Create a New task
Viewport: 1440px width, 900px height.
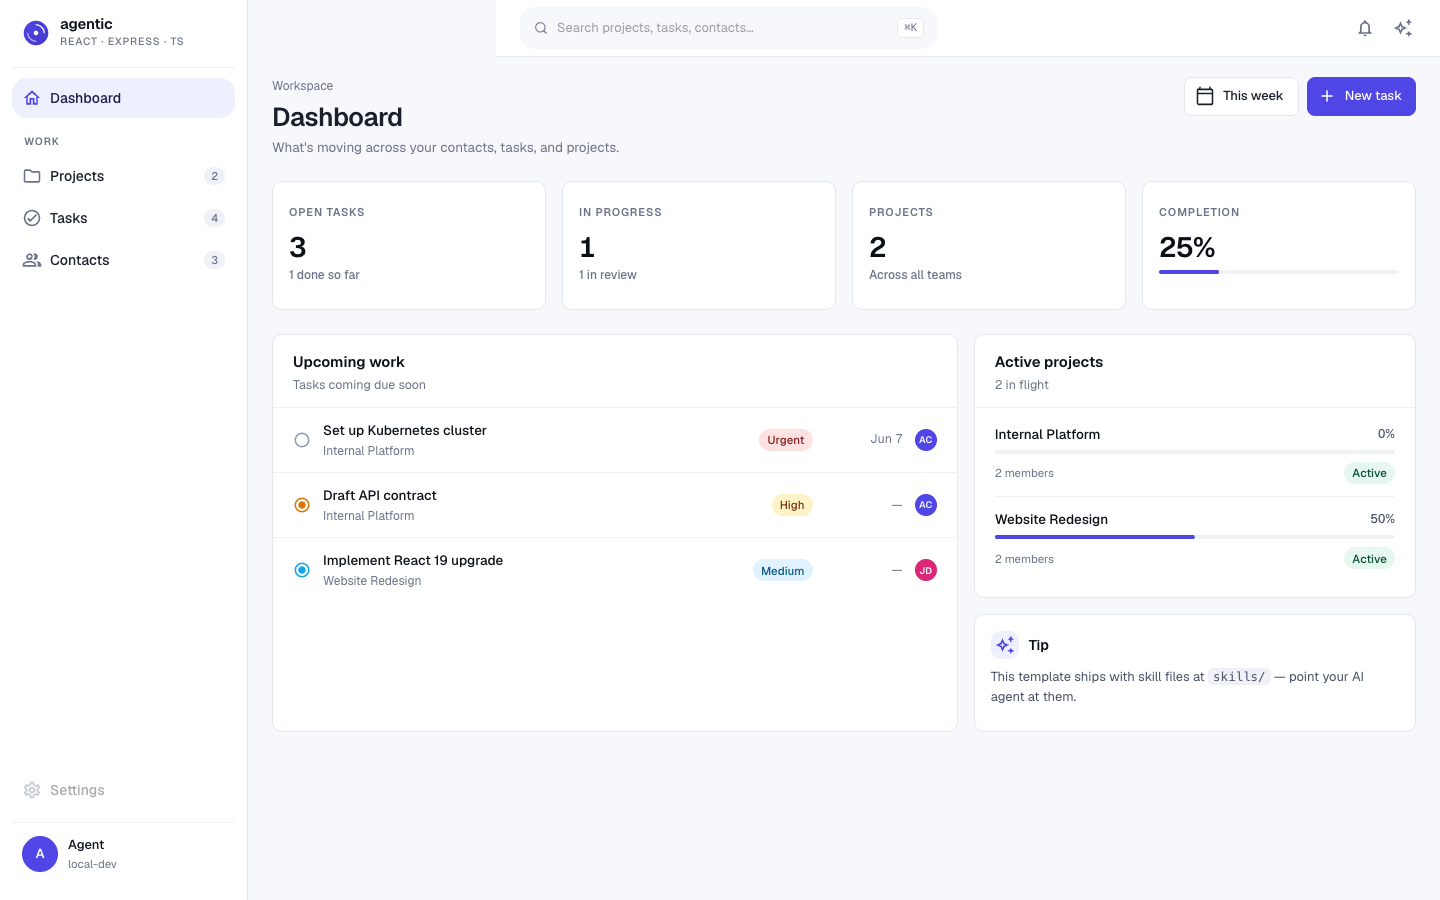tap(1361, 96)
